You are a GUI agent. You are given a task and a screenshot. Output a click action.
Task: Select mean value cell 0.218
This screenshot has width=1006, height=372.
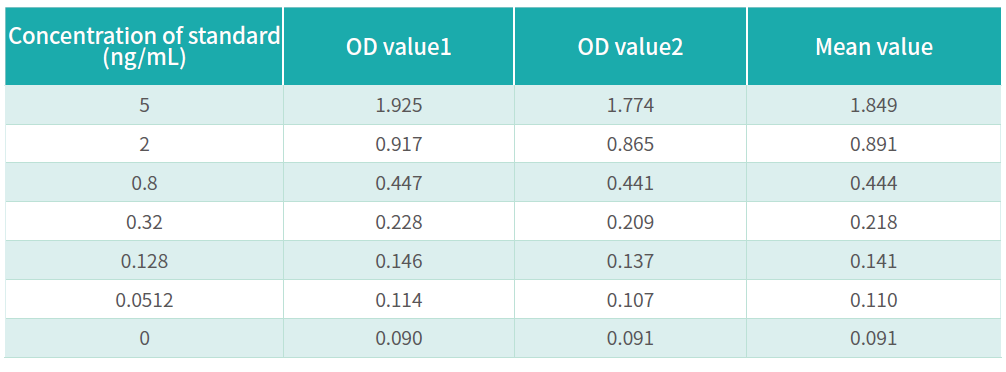tap(874, 222)
